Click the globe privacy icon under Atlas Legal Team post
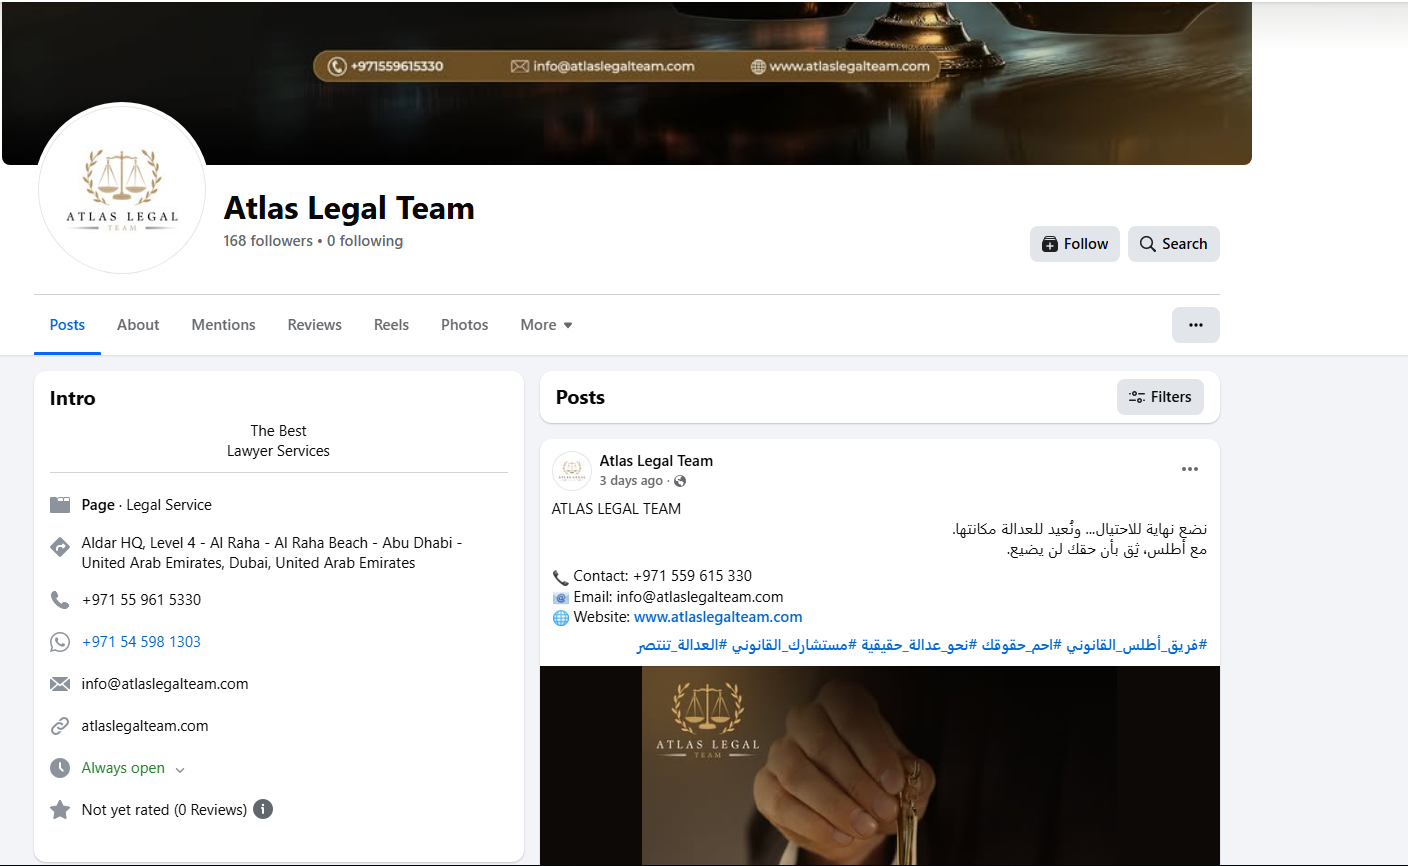Image resolution: width=1408 pixels, height=866 pixels. coord(680,480)
